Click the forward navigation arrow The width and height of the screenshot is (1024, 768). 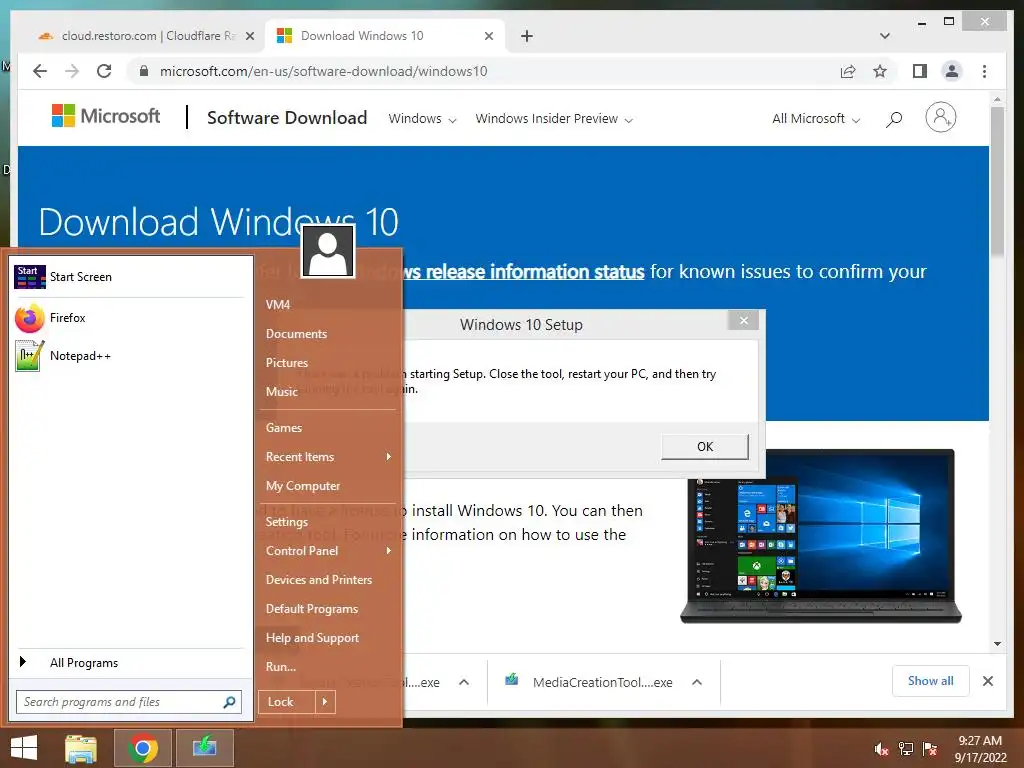[72, 71]
